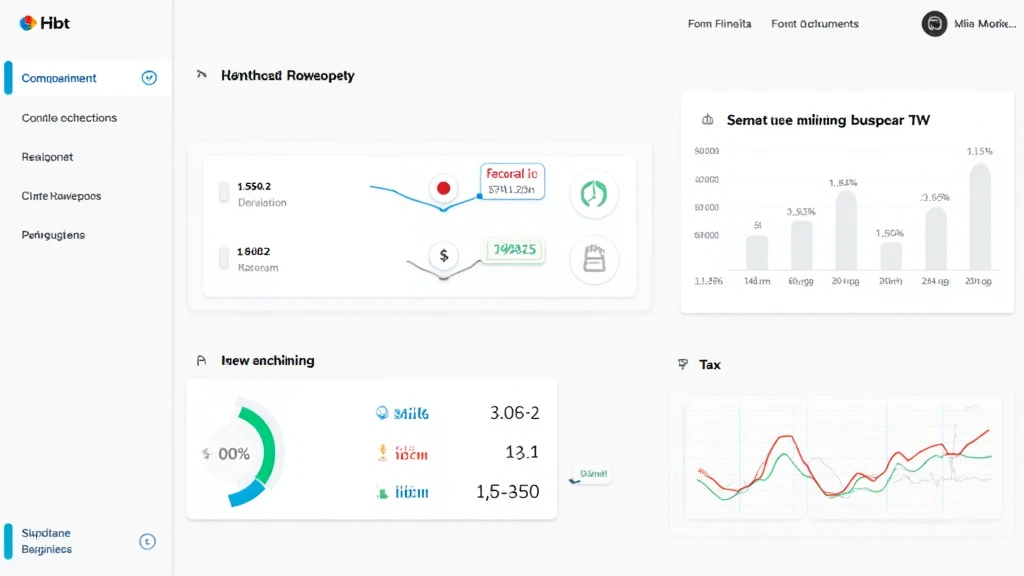The height and width of the screenshot is (576, 1024).
Task: Click icon beside Semat bar chart title
Action: coord(708,120)
